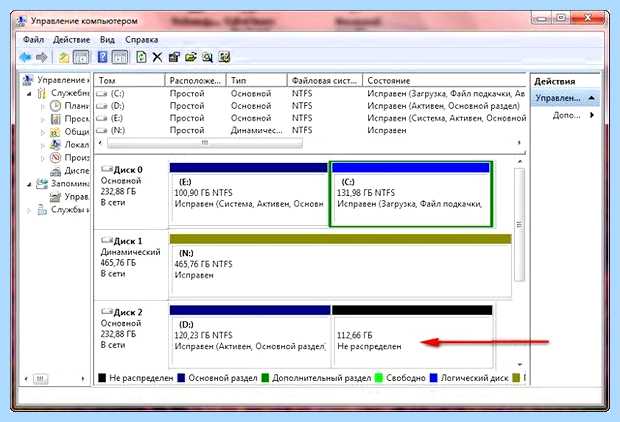Collapse the Запоминающие устройства node arrow
The image size is (620, 422).
29,184
